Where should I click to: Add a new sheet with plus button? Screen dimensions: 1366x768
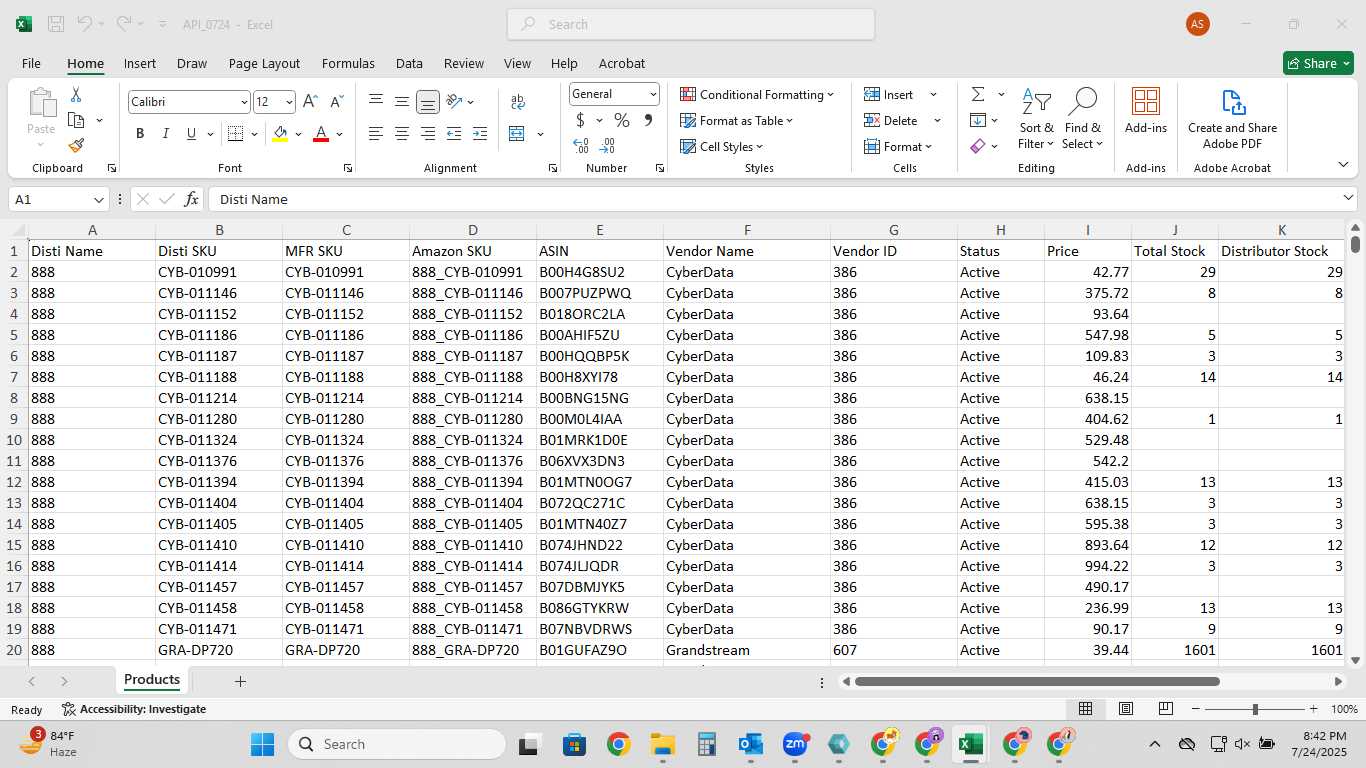coord(240,681)
